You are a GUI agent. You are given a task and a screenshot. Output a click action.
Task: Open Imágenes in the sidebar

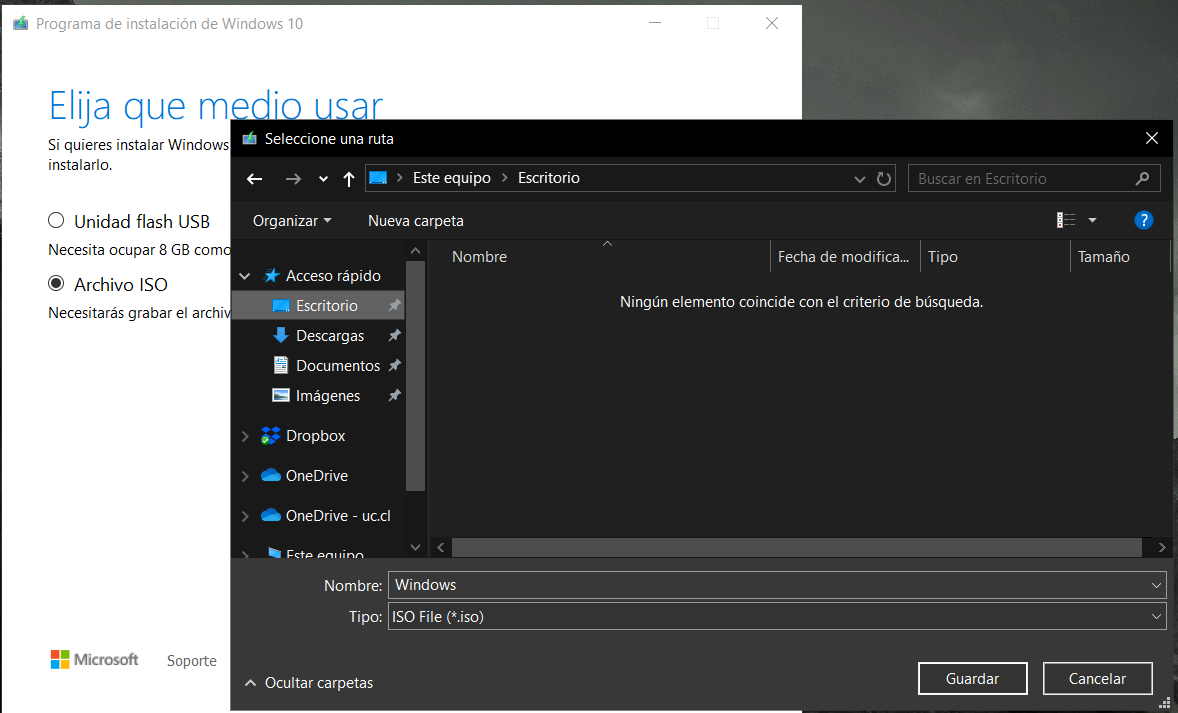click(328, 396)
